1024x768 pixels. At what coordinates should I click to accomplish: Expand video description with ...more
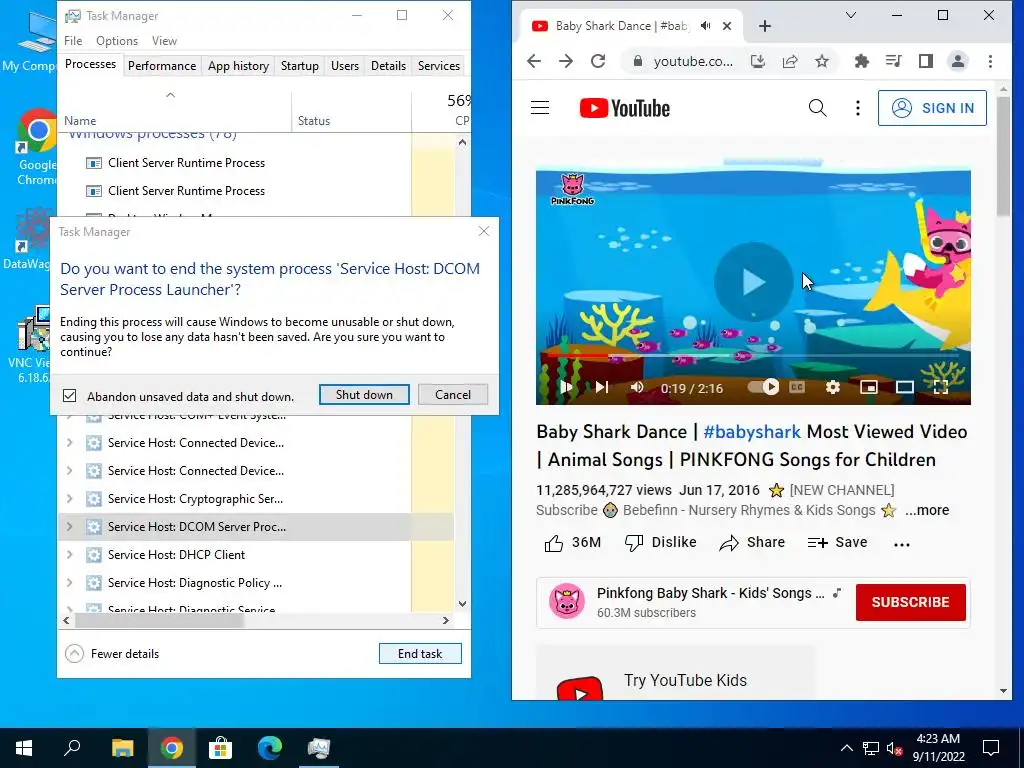pos(927,510)
